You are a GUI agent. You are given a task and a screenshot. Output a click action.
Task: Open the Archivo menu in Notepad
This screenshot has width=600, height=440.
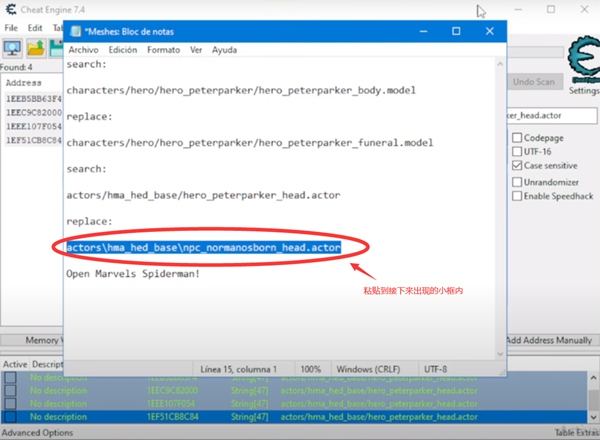(83, 50)
